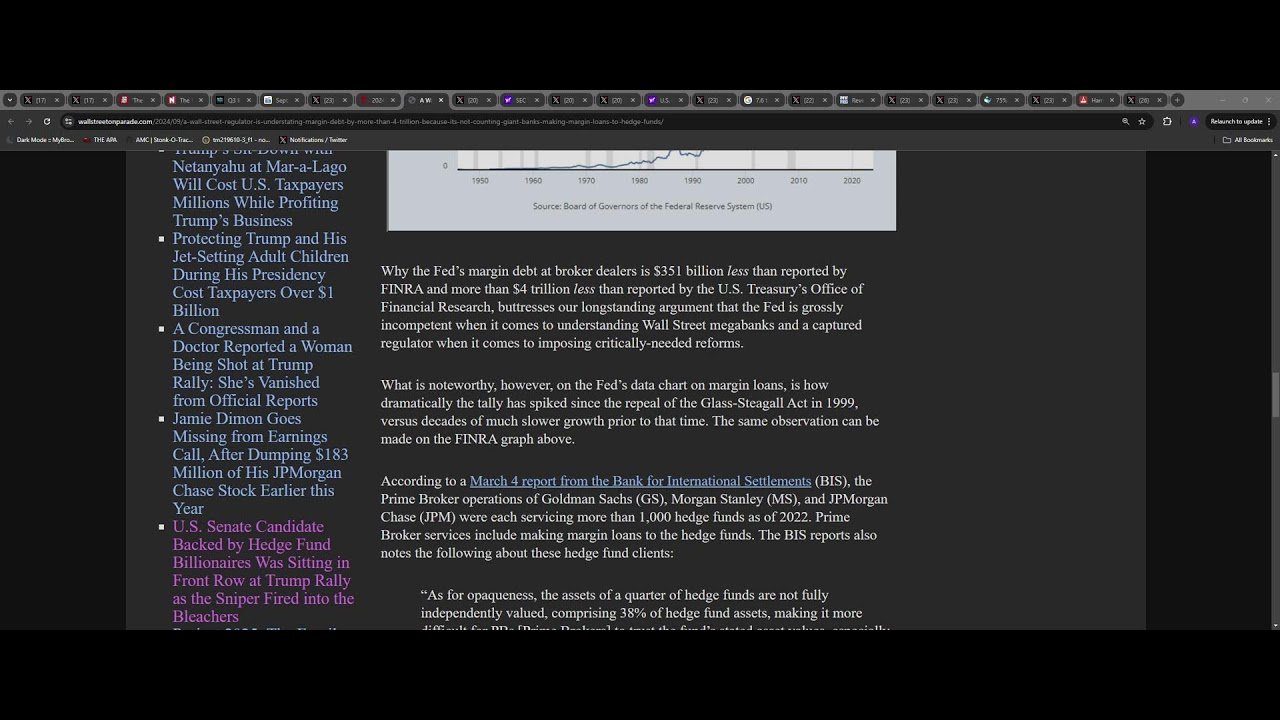Open the All Bookmarks folder
Screen dimensions: 1280x720
click(1247, 140)
